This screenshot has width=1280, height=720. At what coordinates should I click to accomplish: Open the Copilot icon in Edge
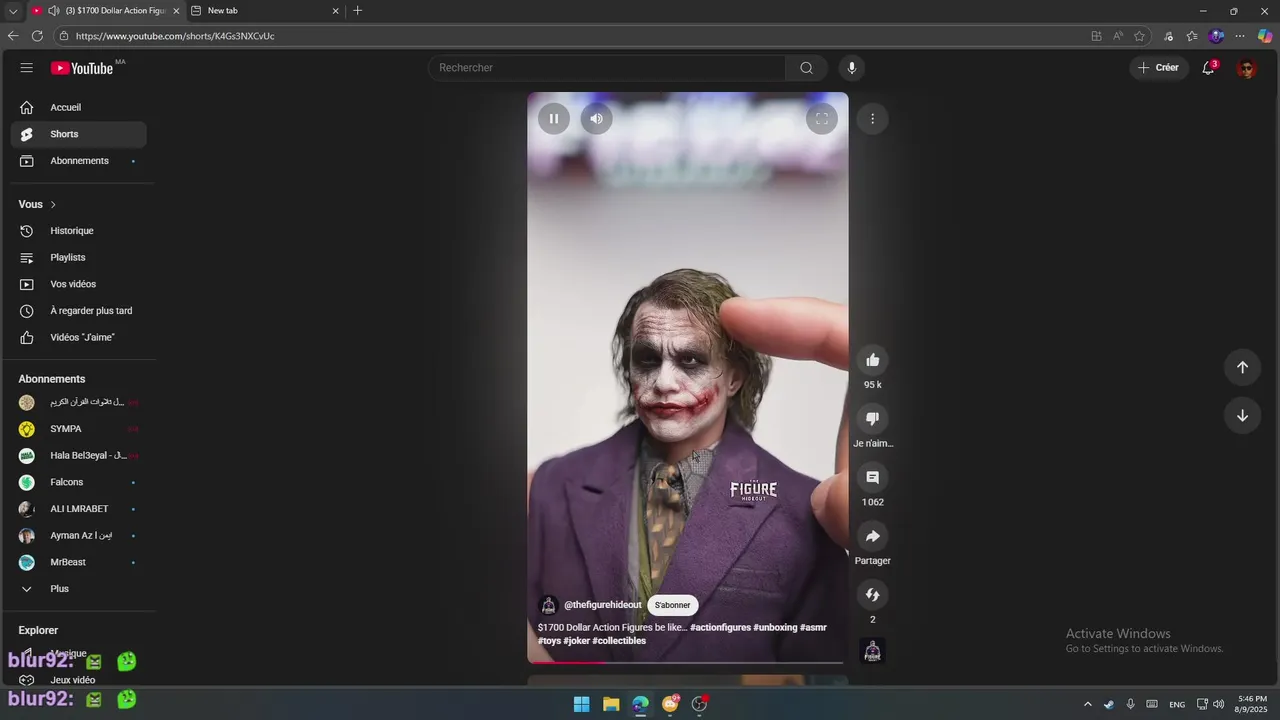coord(1265,36)
